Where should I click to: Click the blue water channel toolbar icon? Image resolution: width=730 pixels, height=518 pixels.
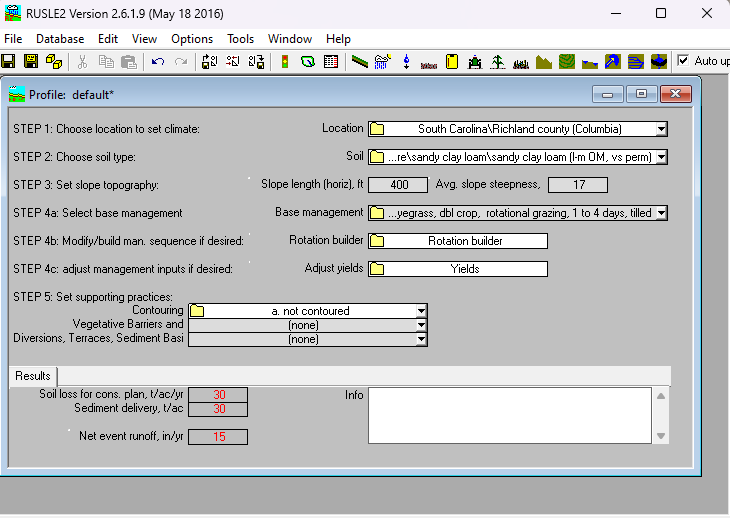(x=589, y=63)
